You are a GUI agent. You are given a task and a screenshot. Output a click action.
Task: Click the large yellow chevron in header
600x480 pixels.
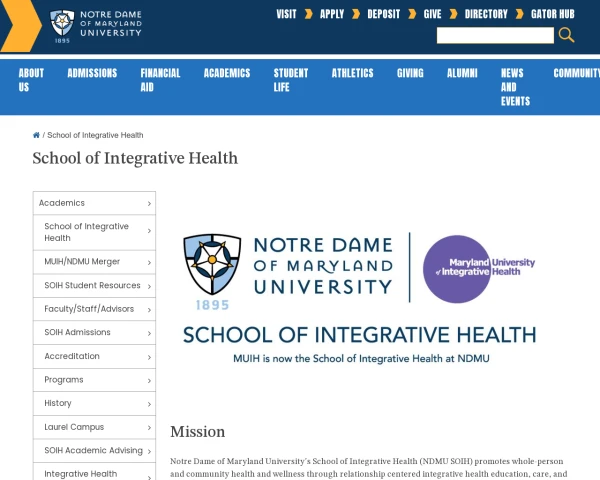[21, 26]
